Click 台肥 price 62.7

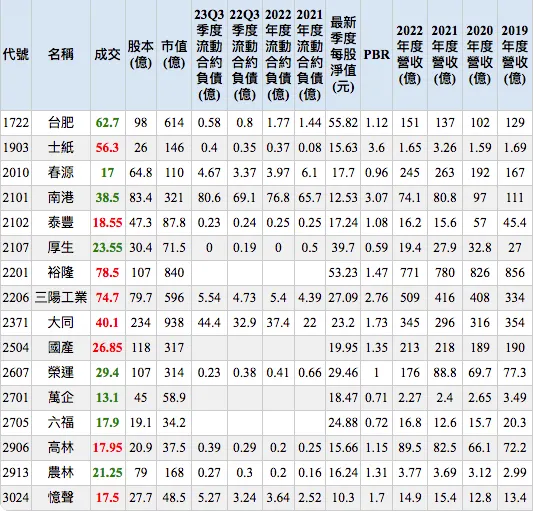107,123
